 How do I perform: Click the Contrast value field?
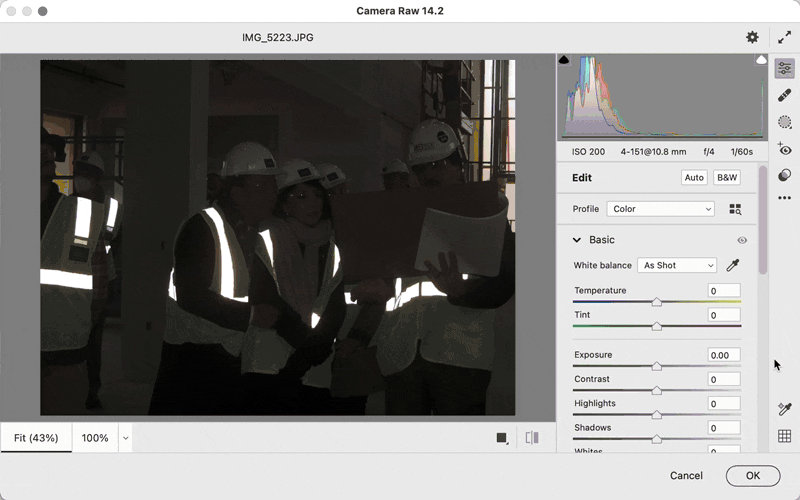[724, 380]
